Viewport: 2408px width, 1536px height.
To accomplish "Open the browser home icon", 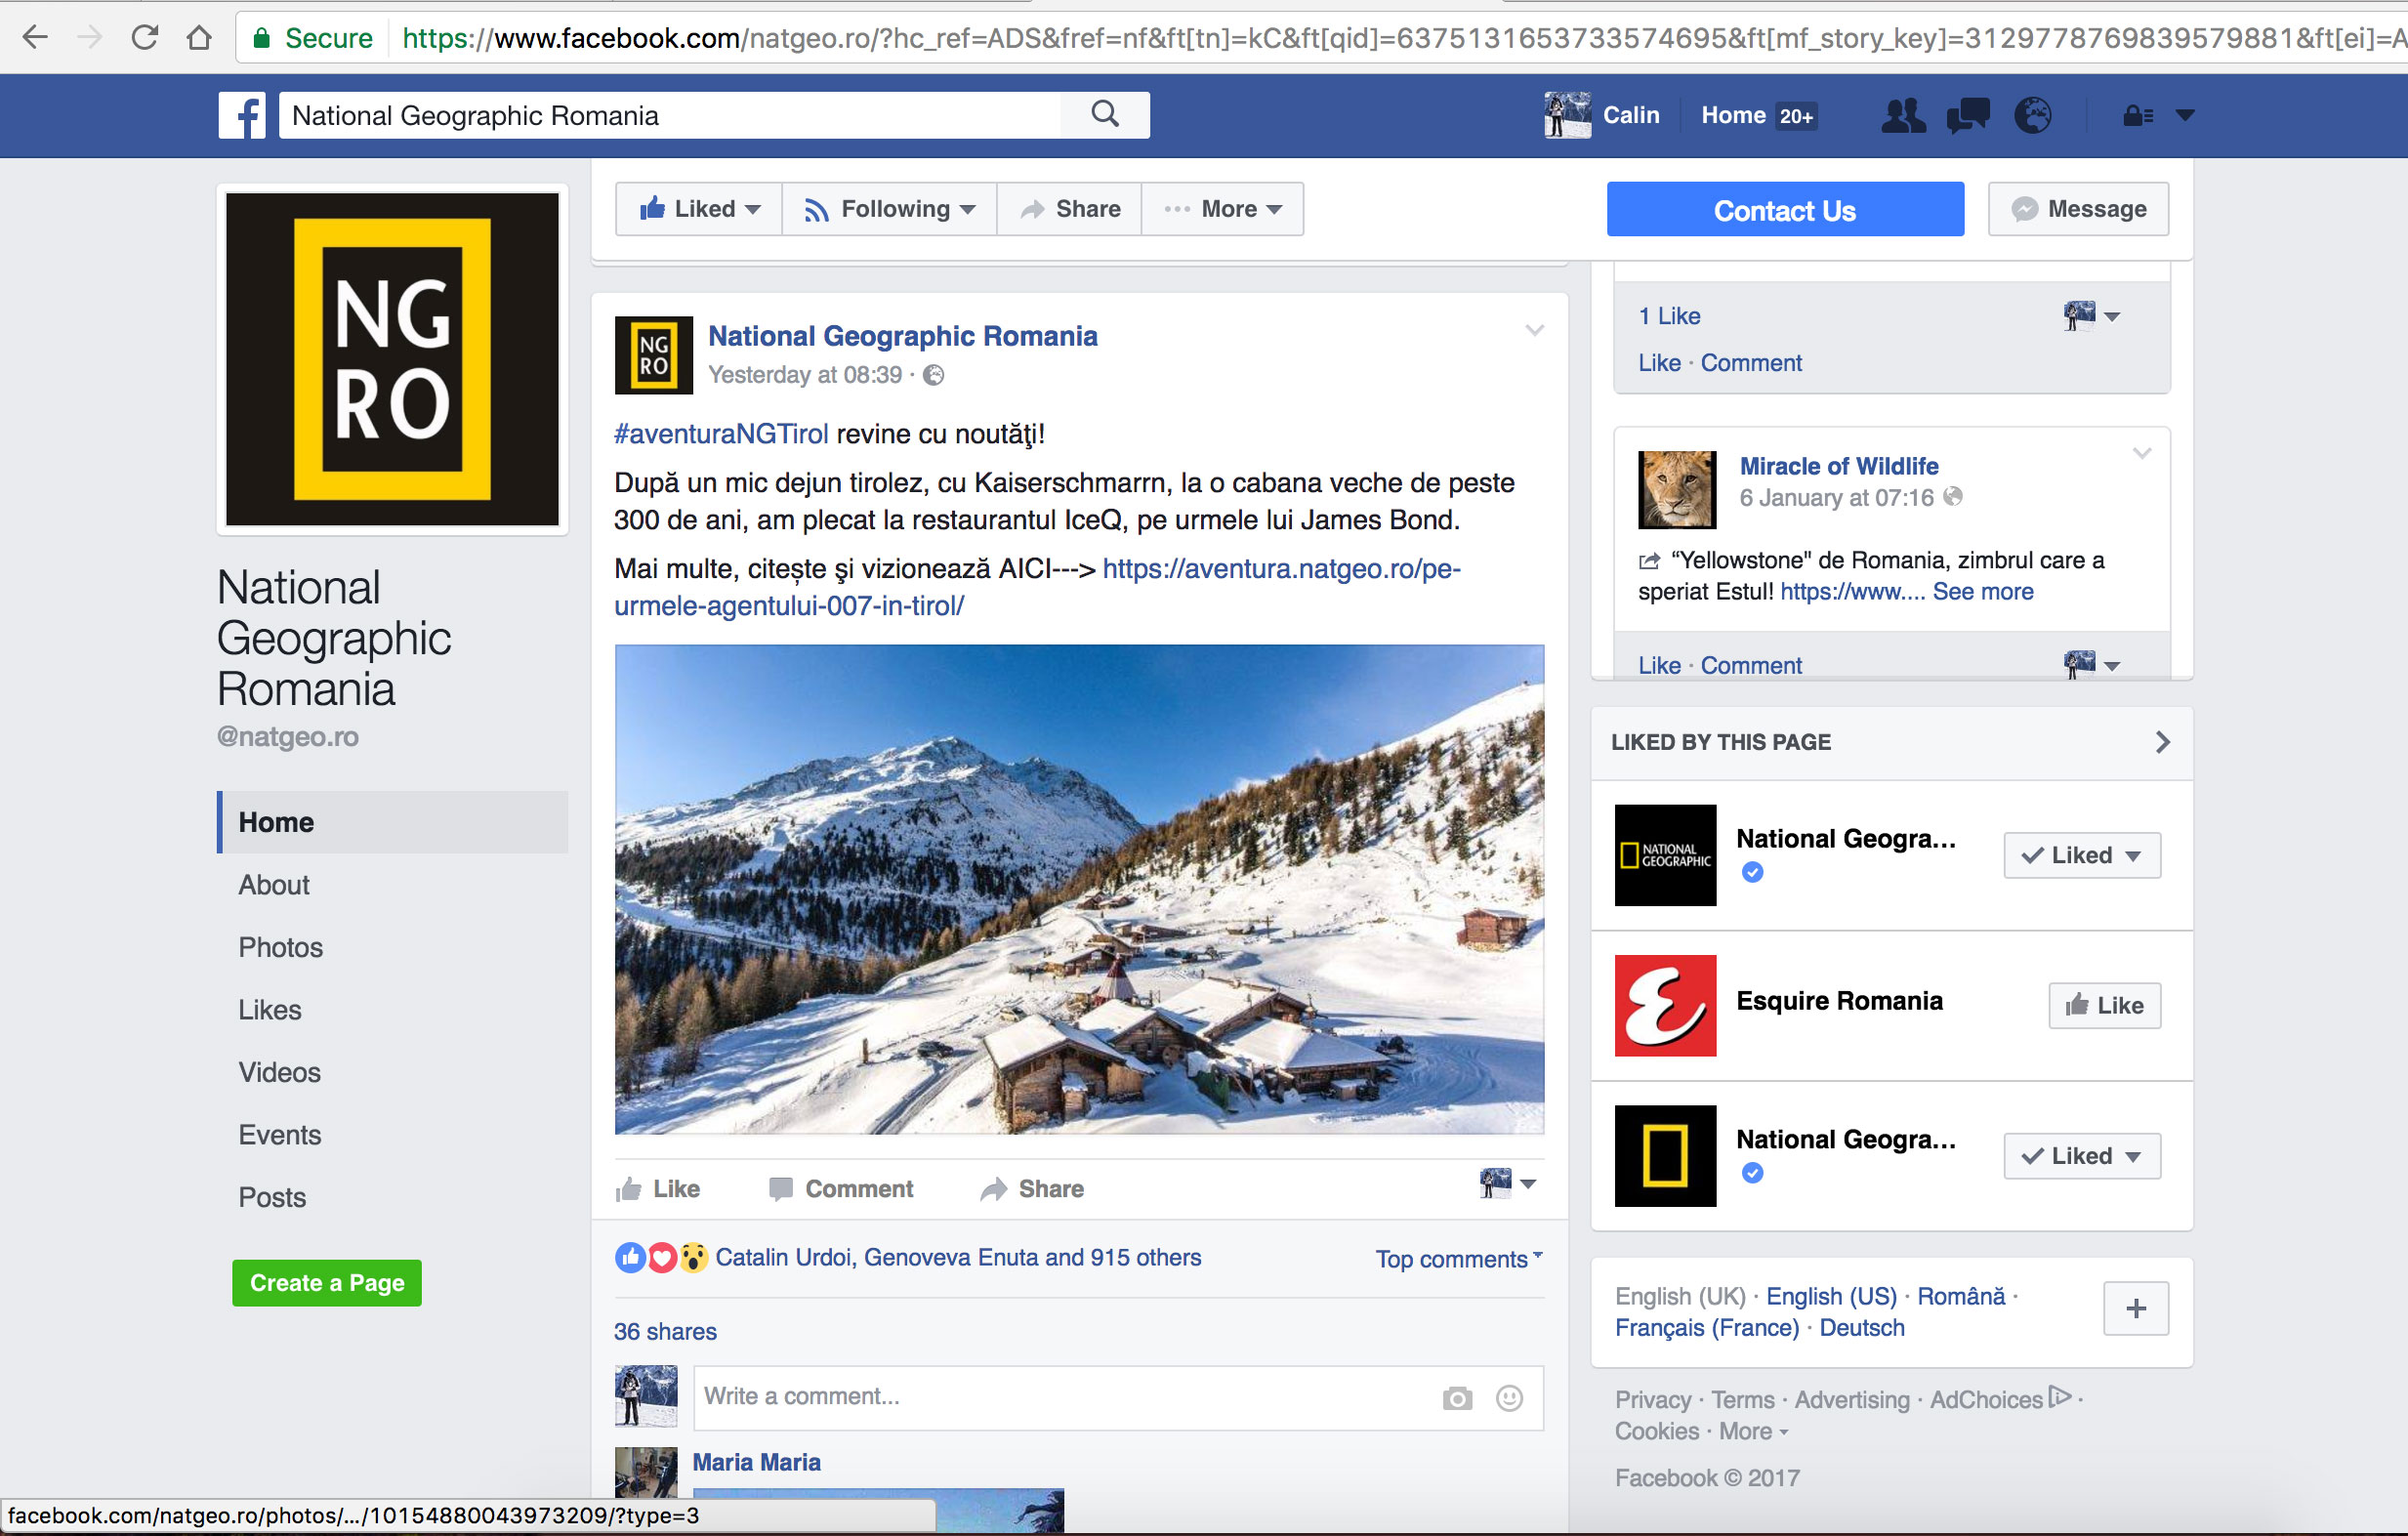I will [x=199, y=38].
